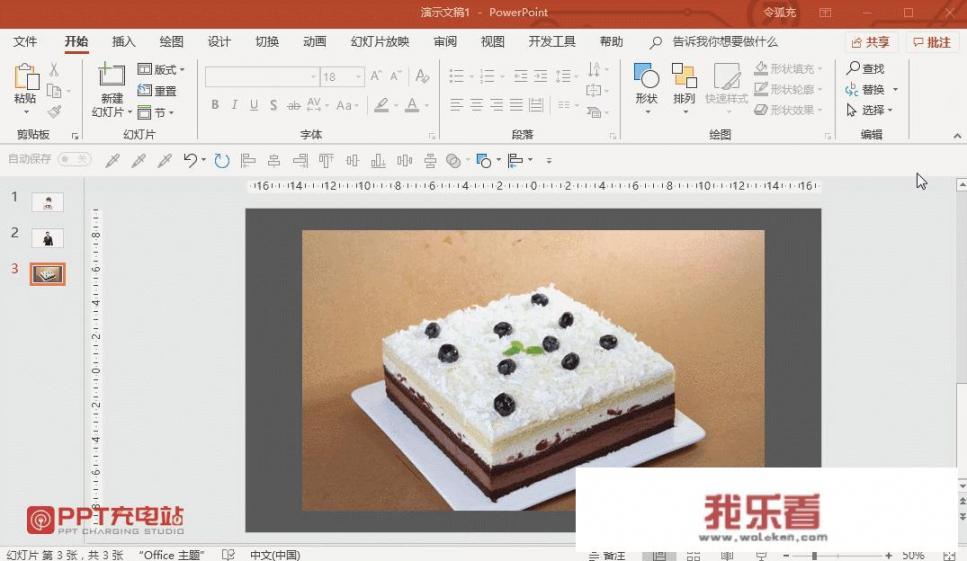Switch to Normal view in status bar
The image size is (967, 561).
(659, 555)
